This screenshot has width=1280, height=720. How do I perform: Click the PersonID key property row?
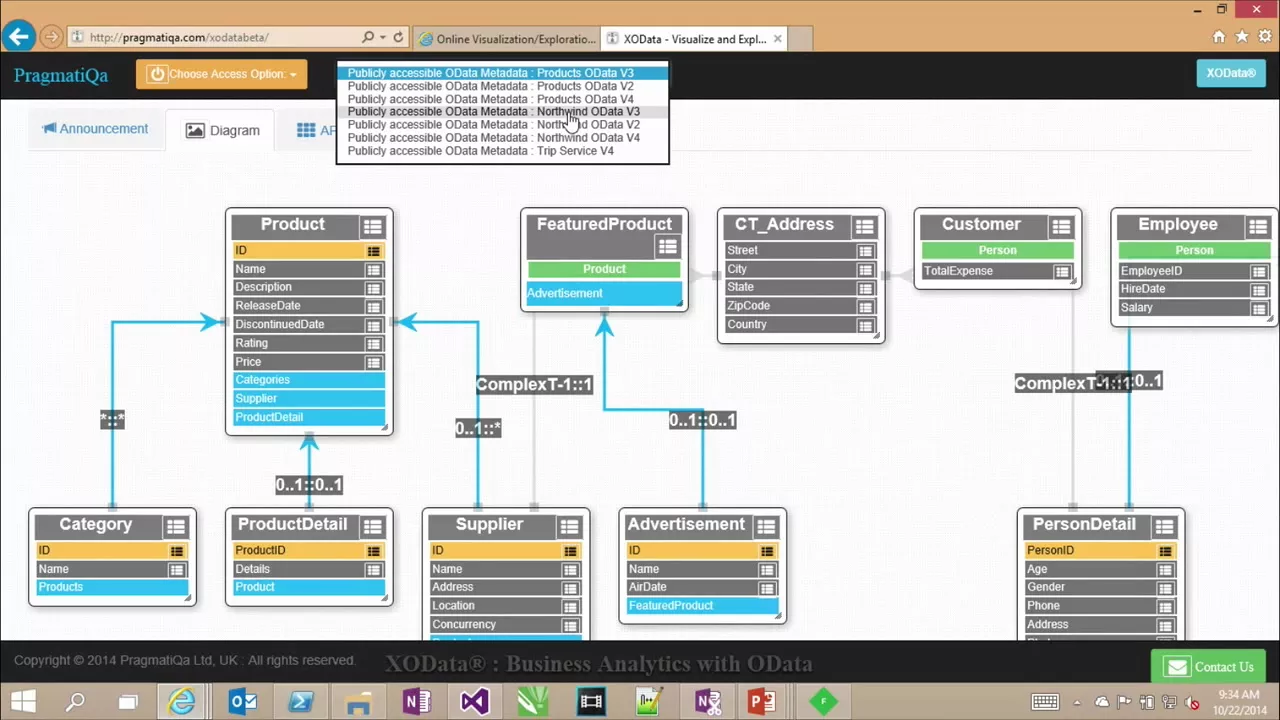(1100, 551)
